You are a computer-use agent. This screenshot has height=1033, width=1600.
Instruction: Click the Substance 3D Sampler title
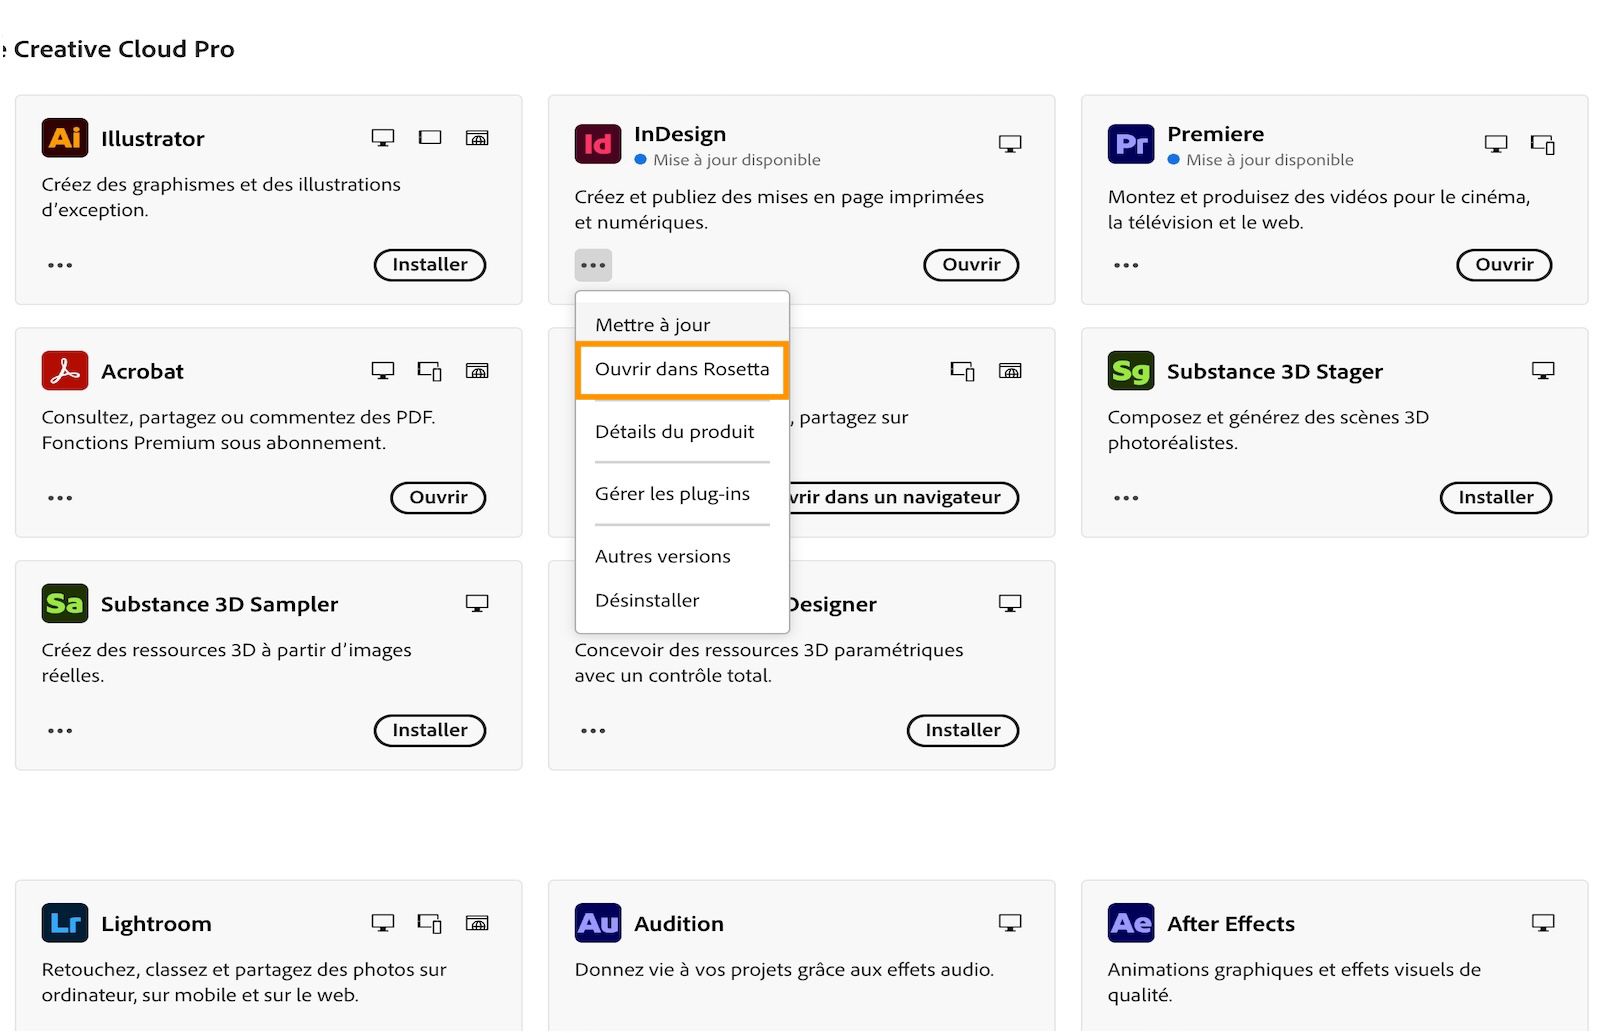220,604
